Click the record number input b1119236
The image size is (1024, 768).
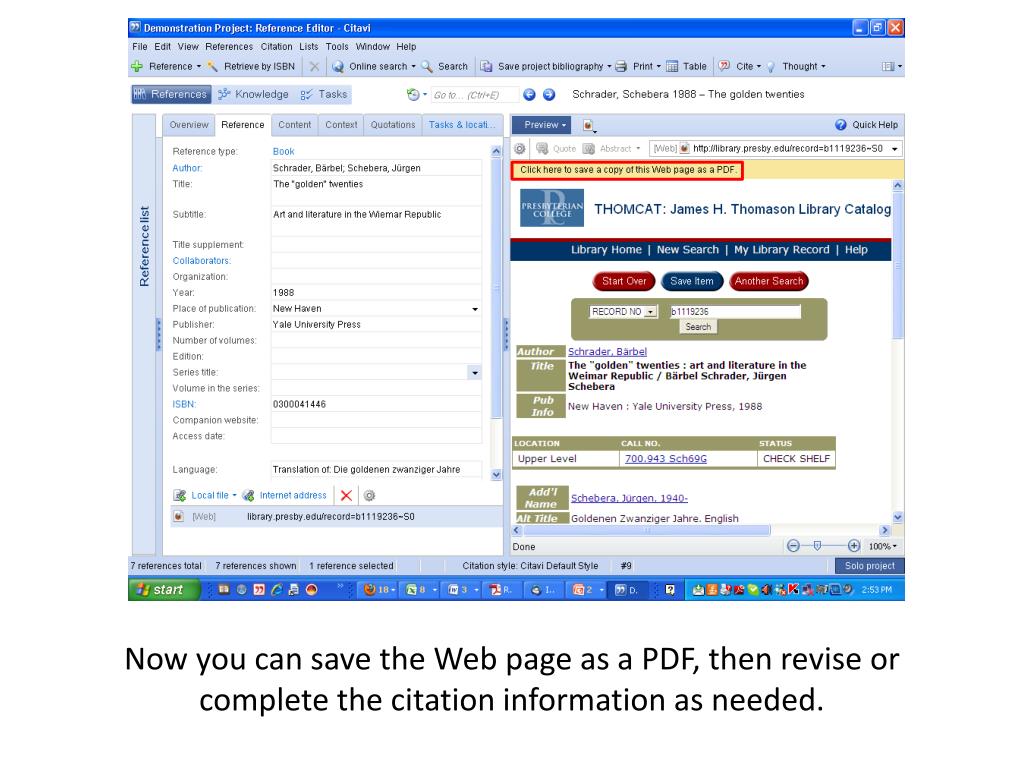(x=735, y=312)
